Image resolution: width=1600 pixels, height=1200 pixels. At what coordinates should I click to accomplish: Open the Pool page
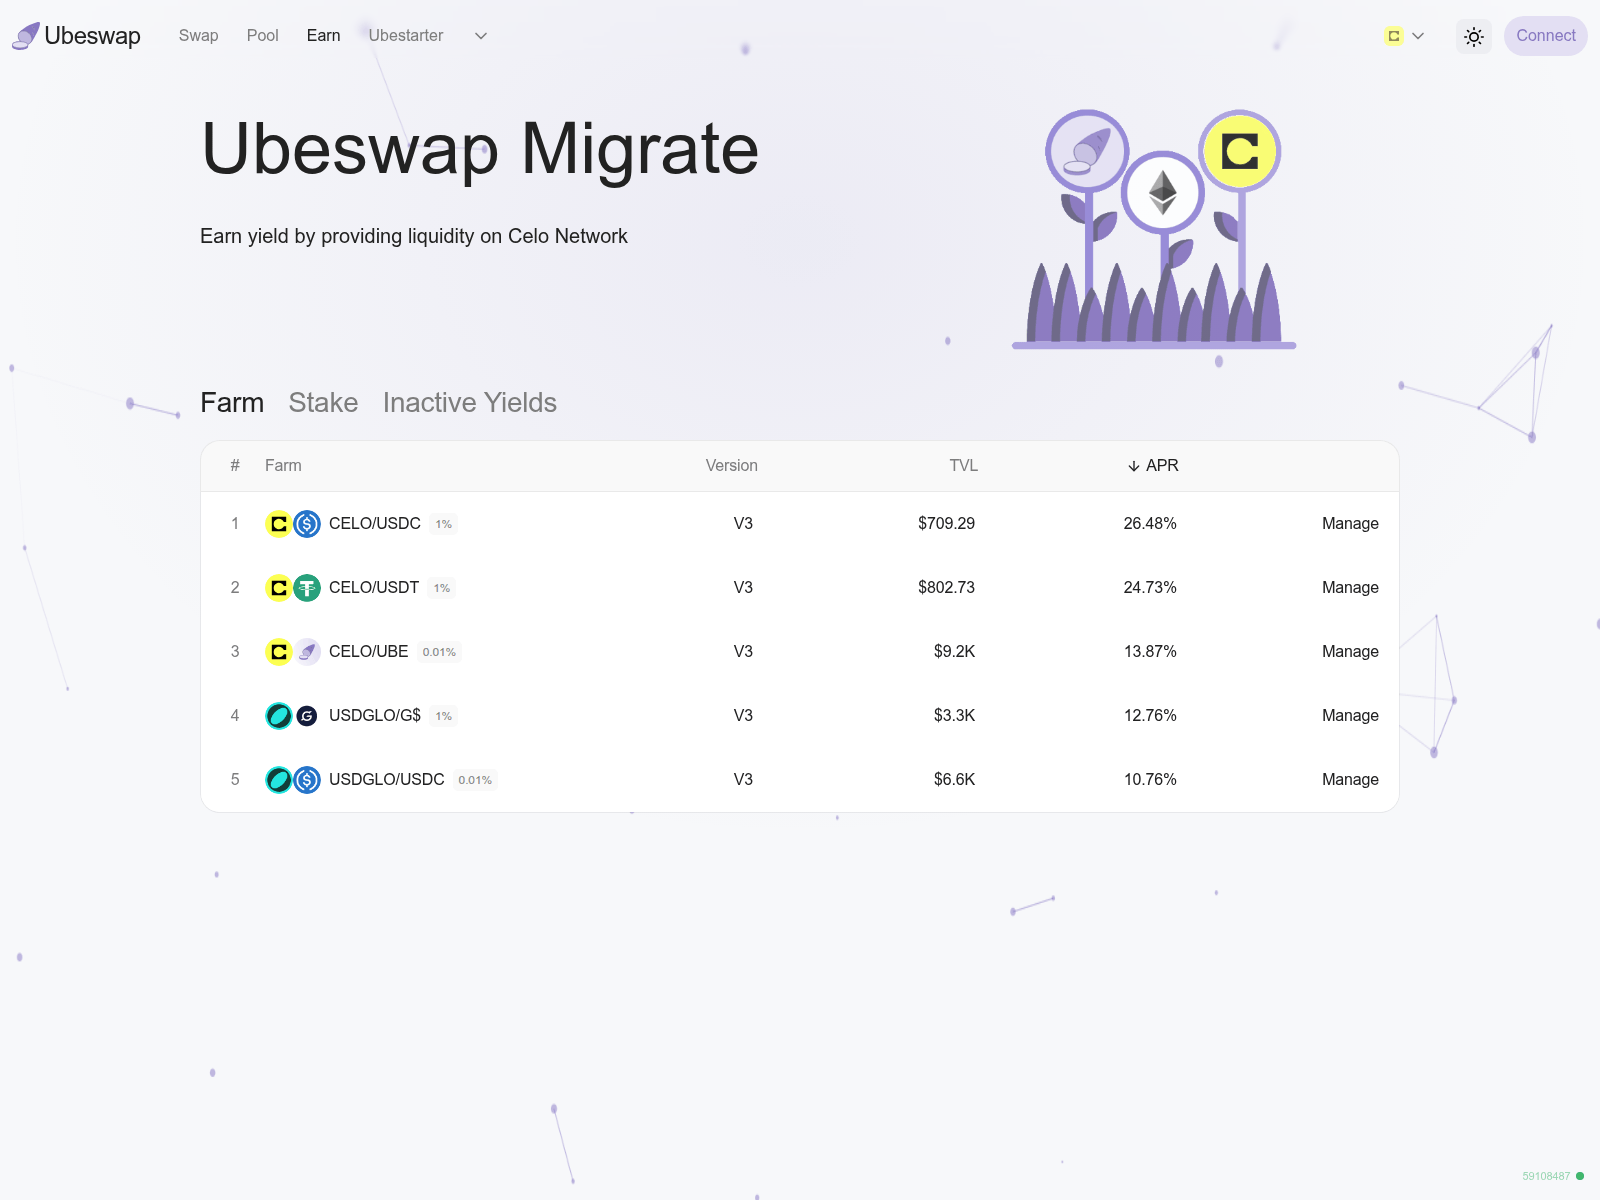(262, 36)
